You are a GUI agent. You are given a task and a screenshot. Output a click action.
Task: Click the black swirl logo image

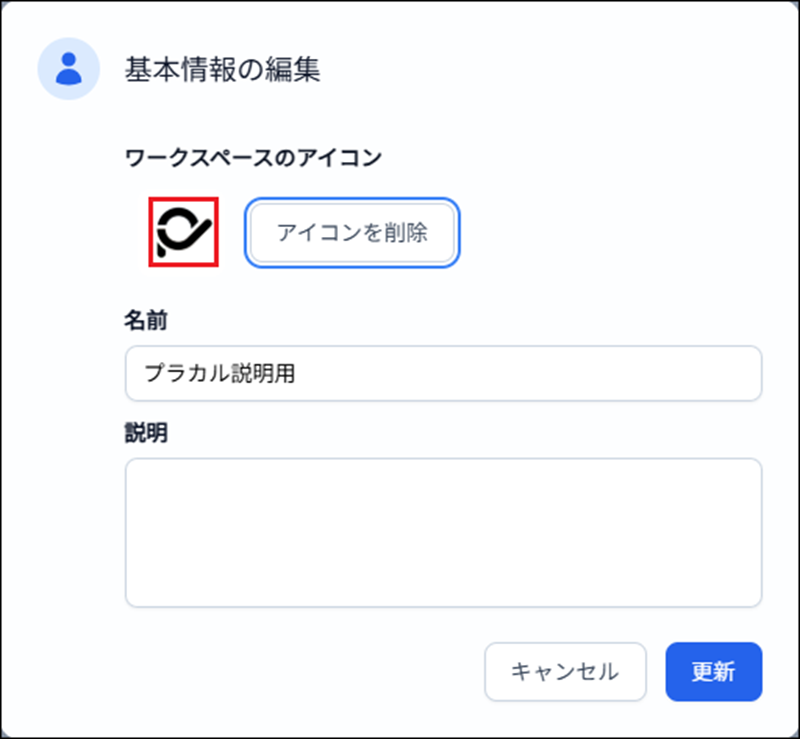pos(184,232)
